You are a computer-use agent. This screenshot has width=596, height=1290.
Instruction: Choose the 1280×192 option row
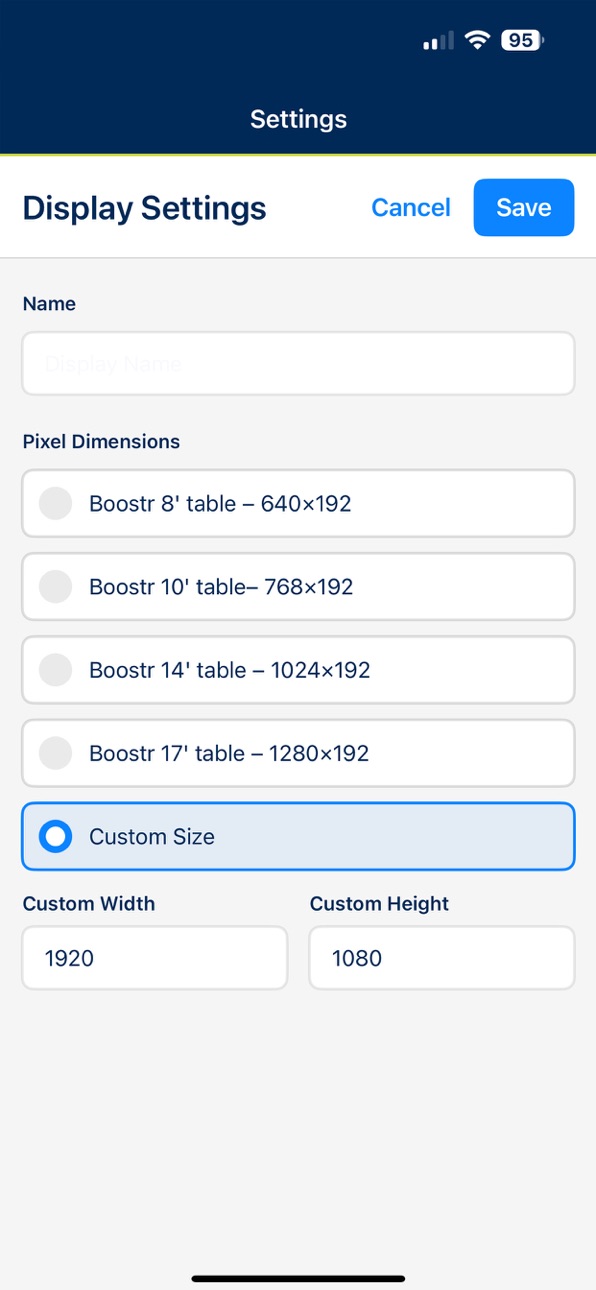coord(298,753)
